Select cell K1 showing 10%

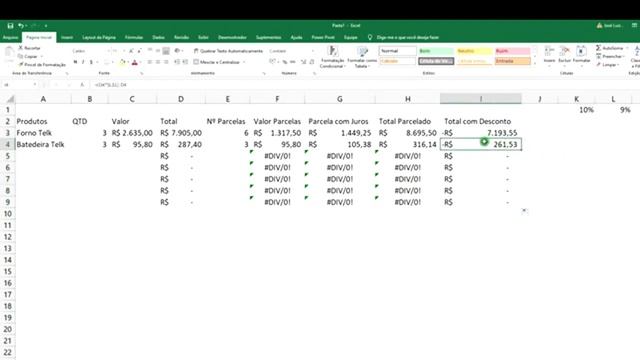click(576, 110)
